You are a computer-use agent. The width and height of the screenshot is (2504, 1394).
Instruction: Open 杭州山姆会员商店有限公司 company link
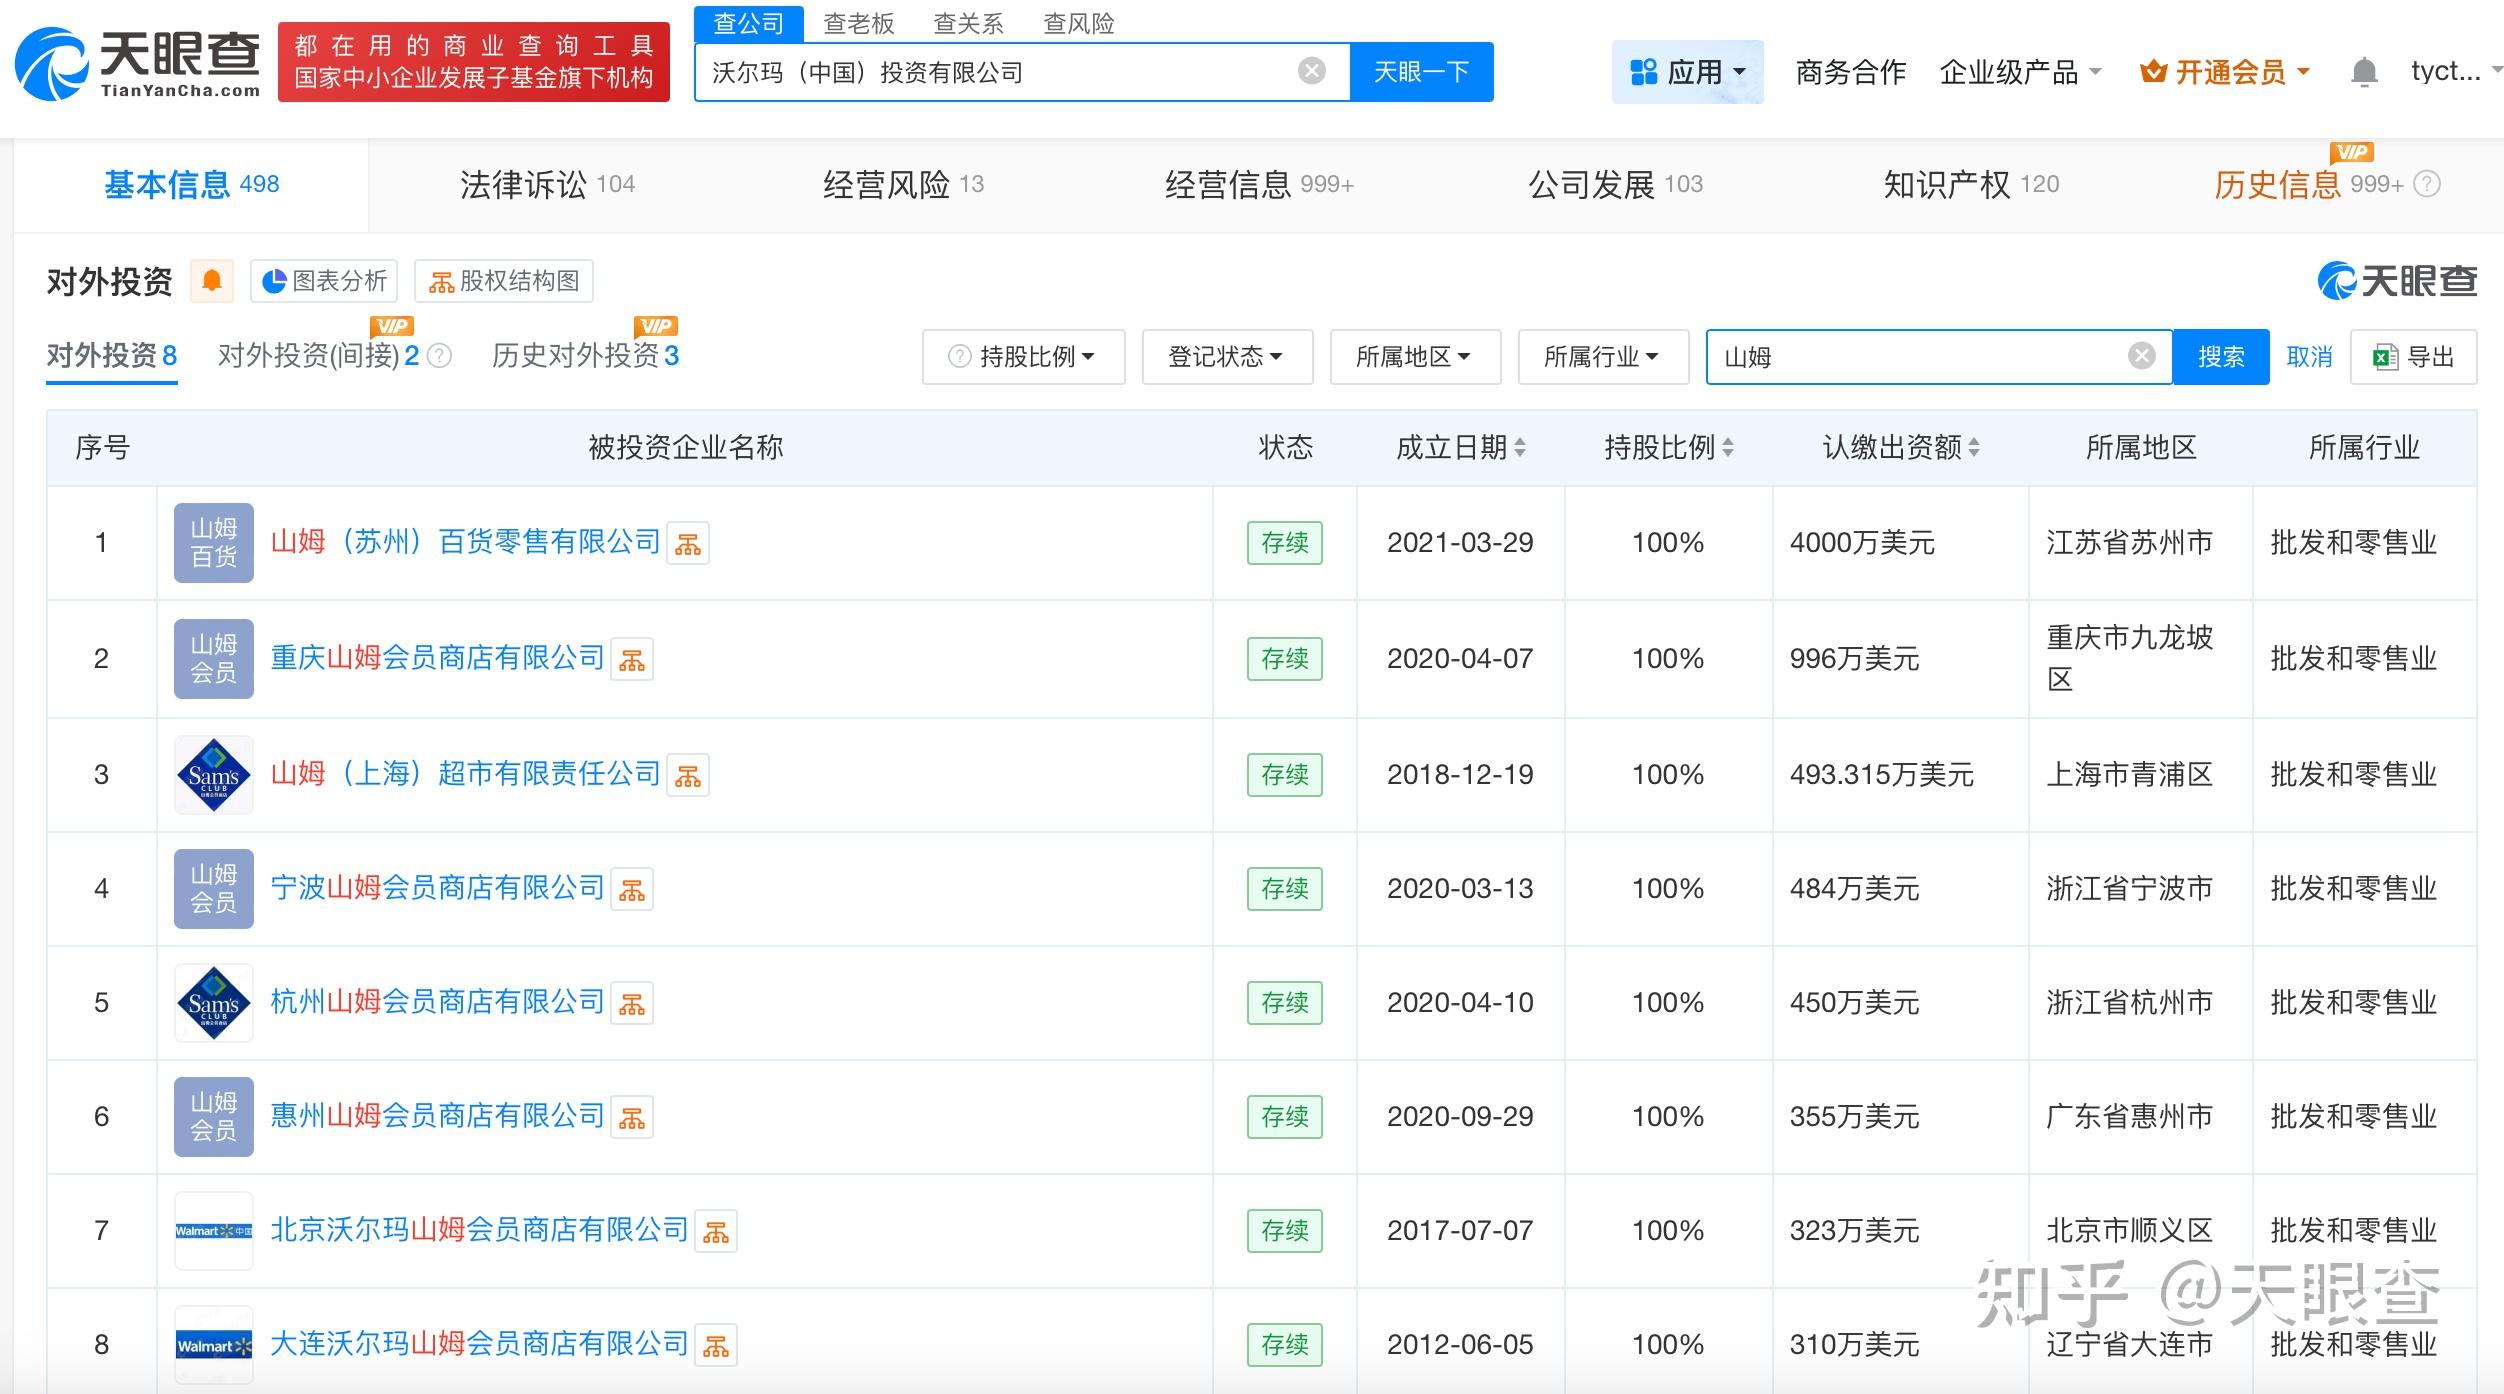coord(438,1002)
